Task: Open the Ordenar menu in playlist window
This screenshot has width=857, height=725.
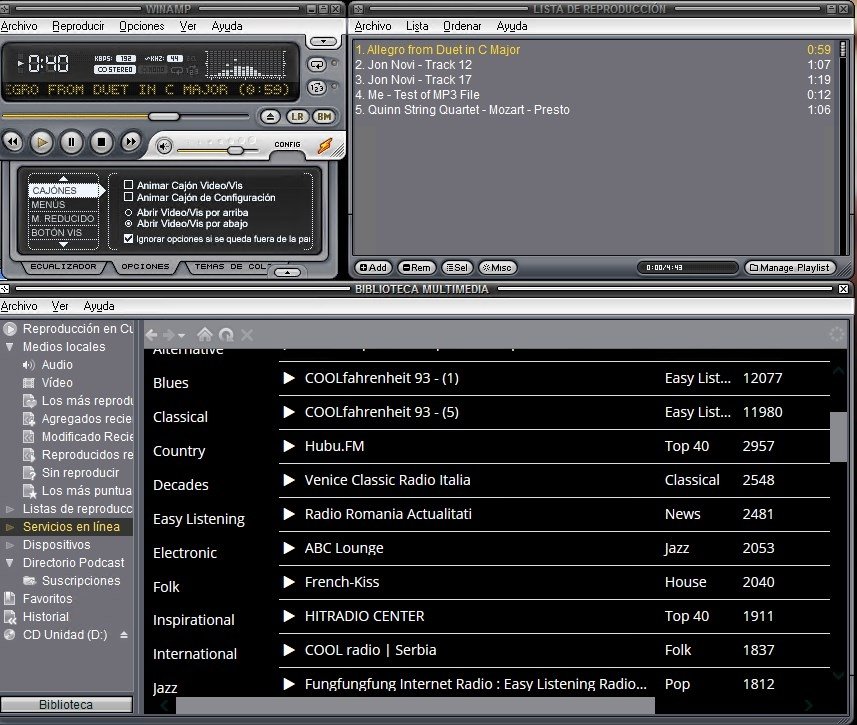Action: (462, 26)
